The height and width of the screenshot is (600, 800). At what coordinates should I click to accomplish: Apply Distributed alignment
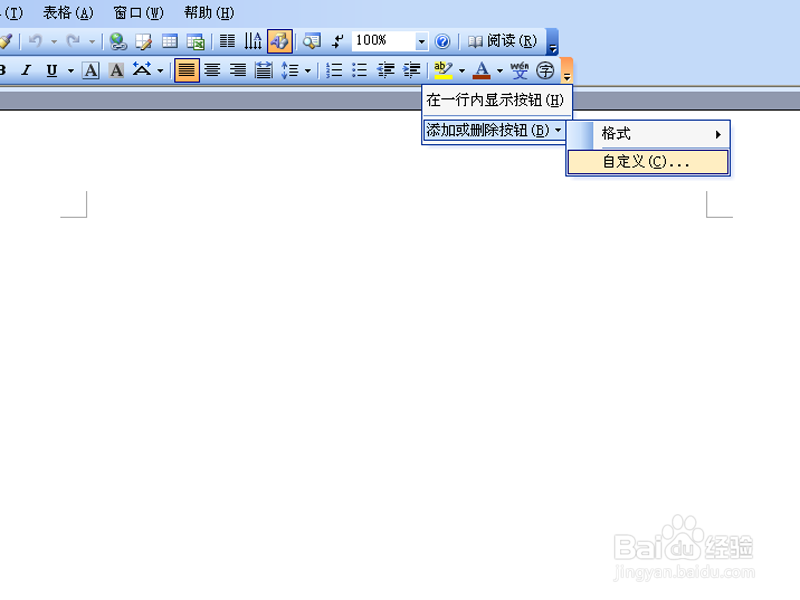[264, 70]
